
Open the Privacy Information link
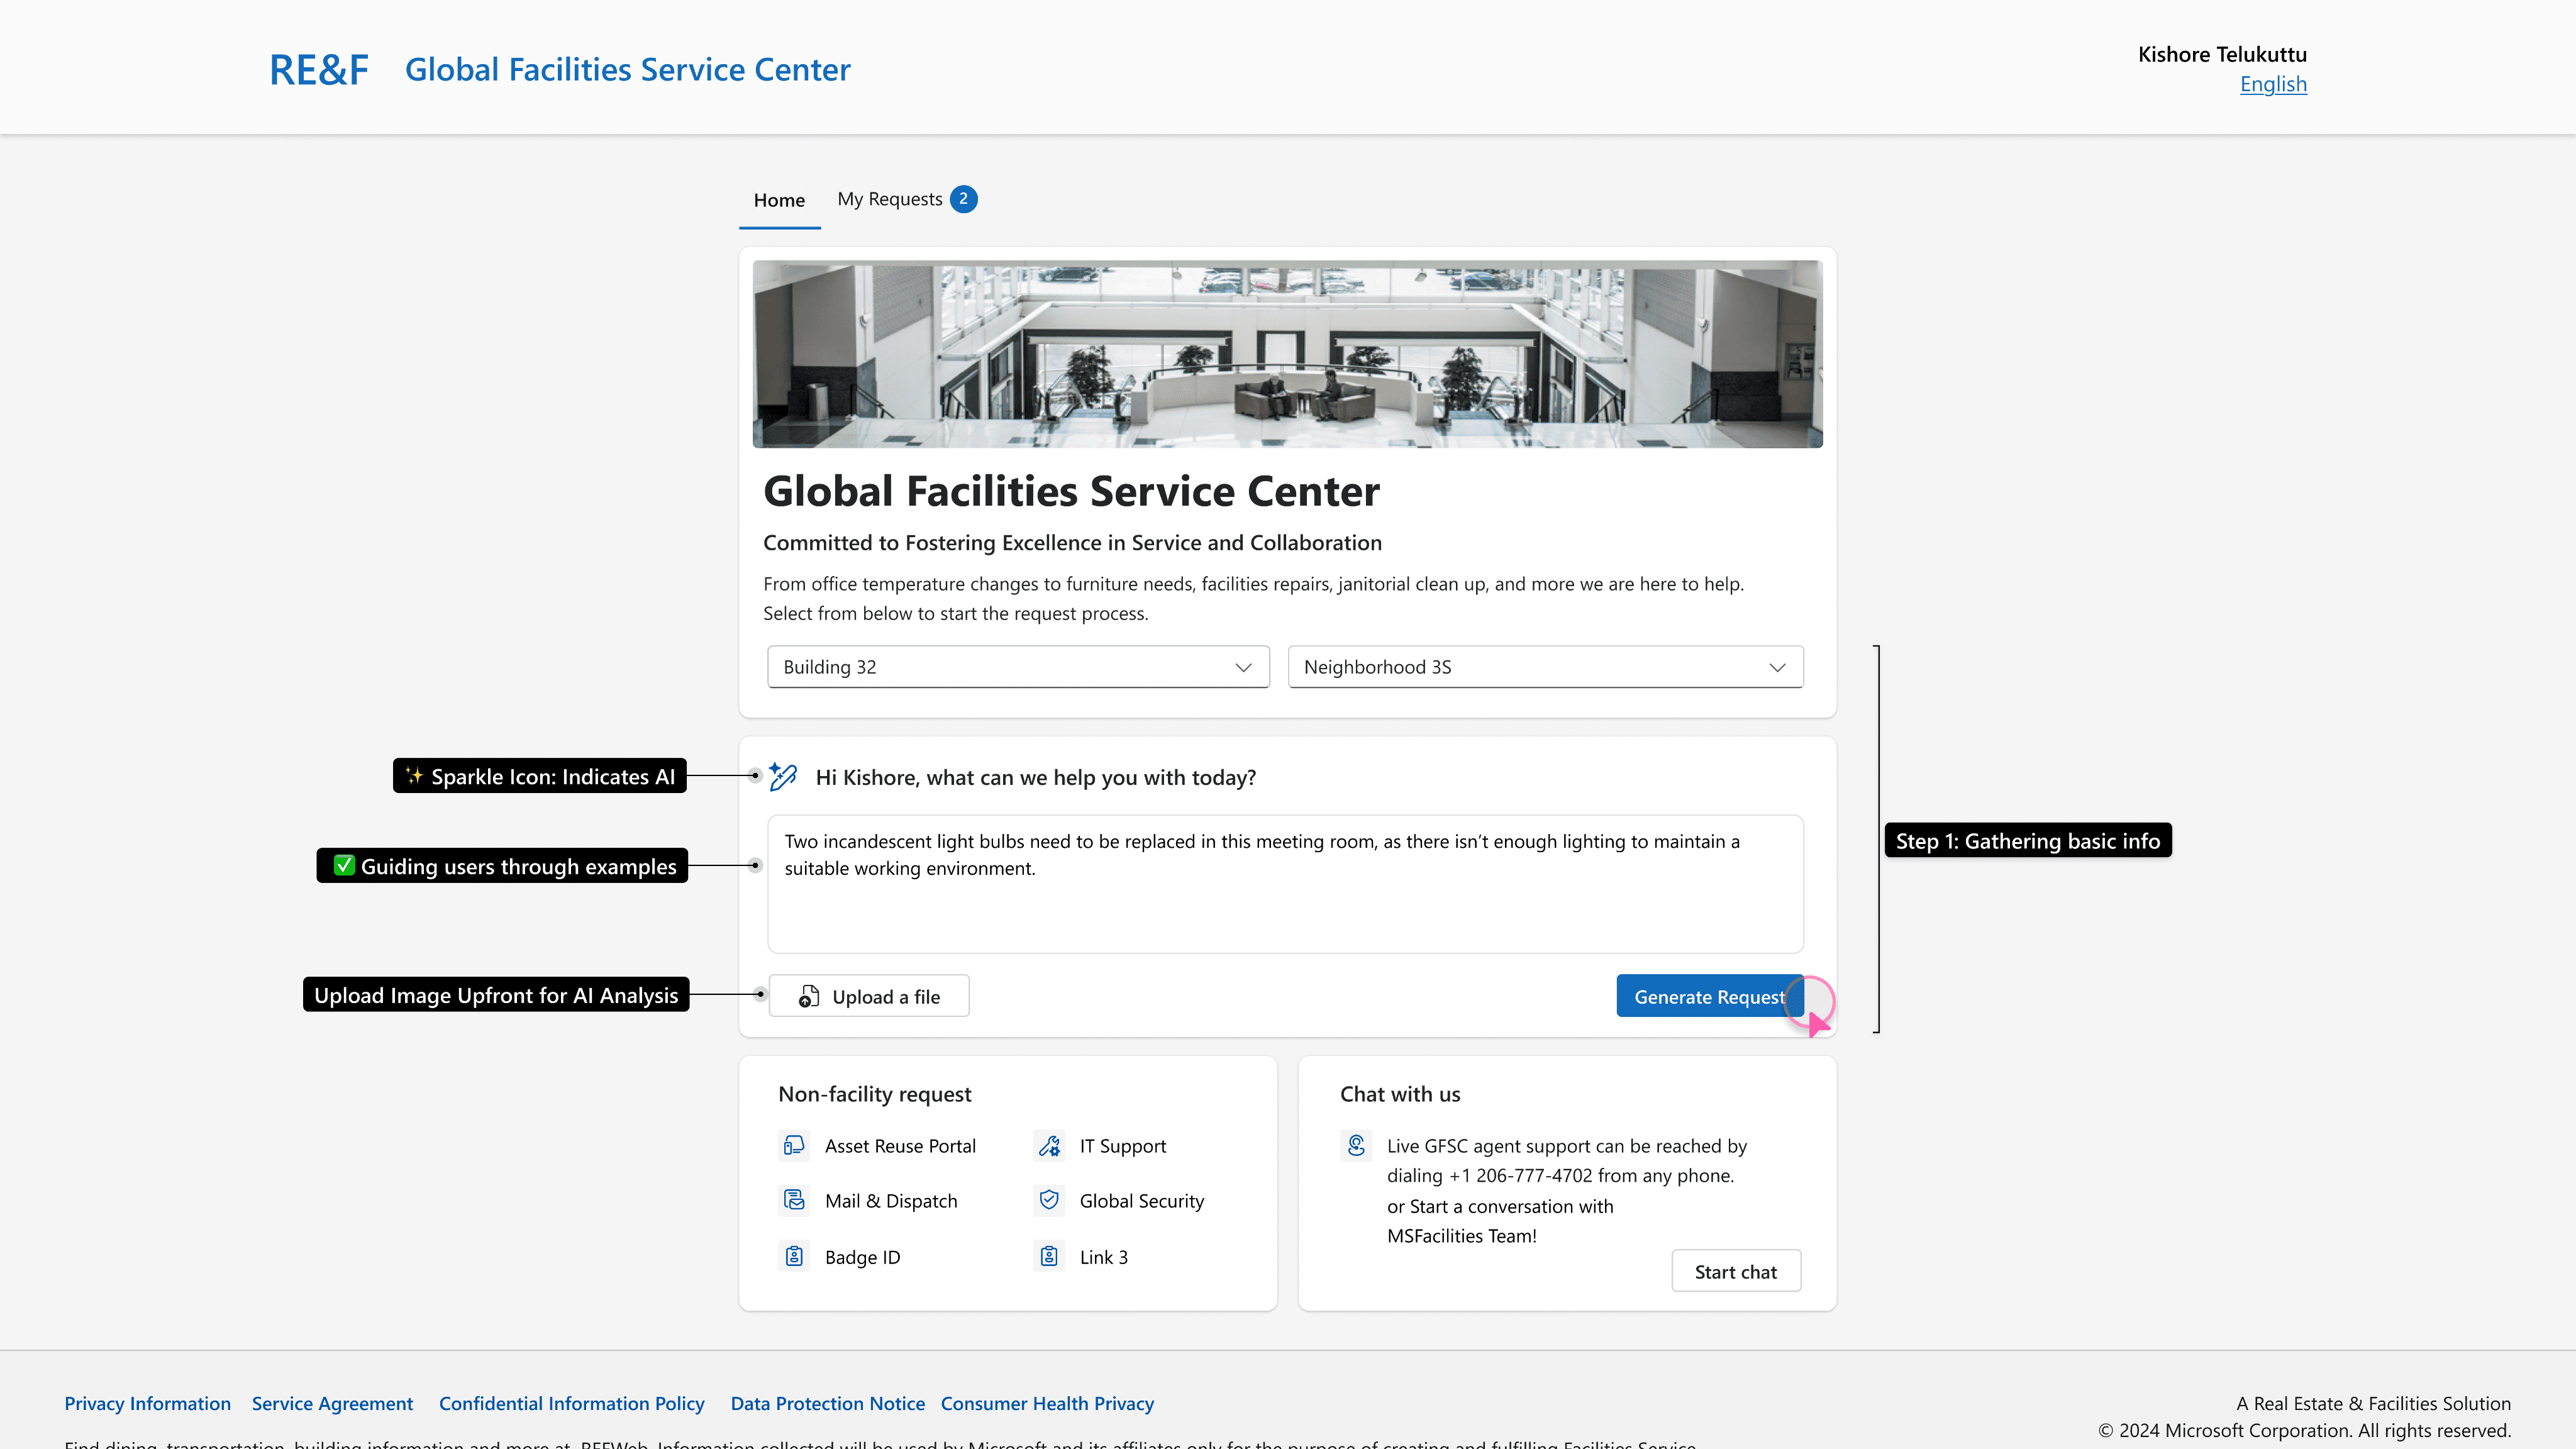[x=147, y=1403]
